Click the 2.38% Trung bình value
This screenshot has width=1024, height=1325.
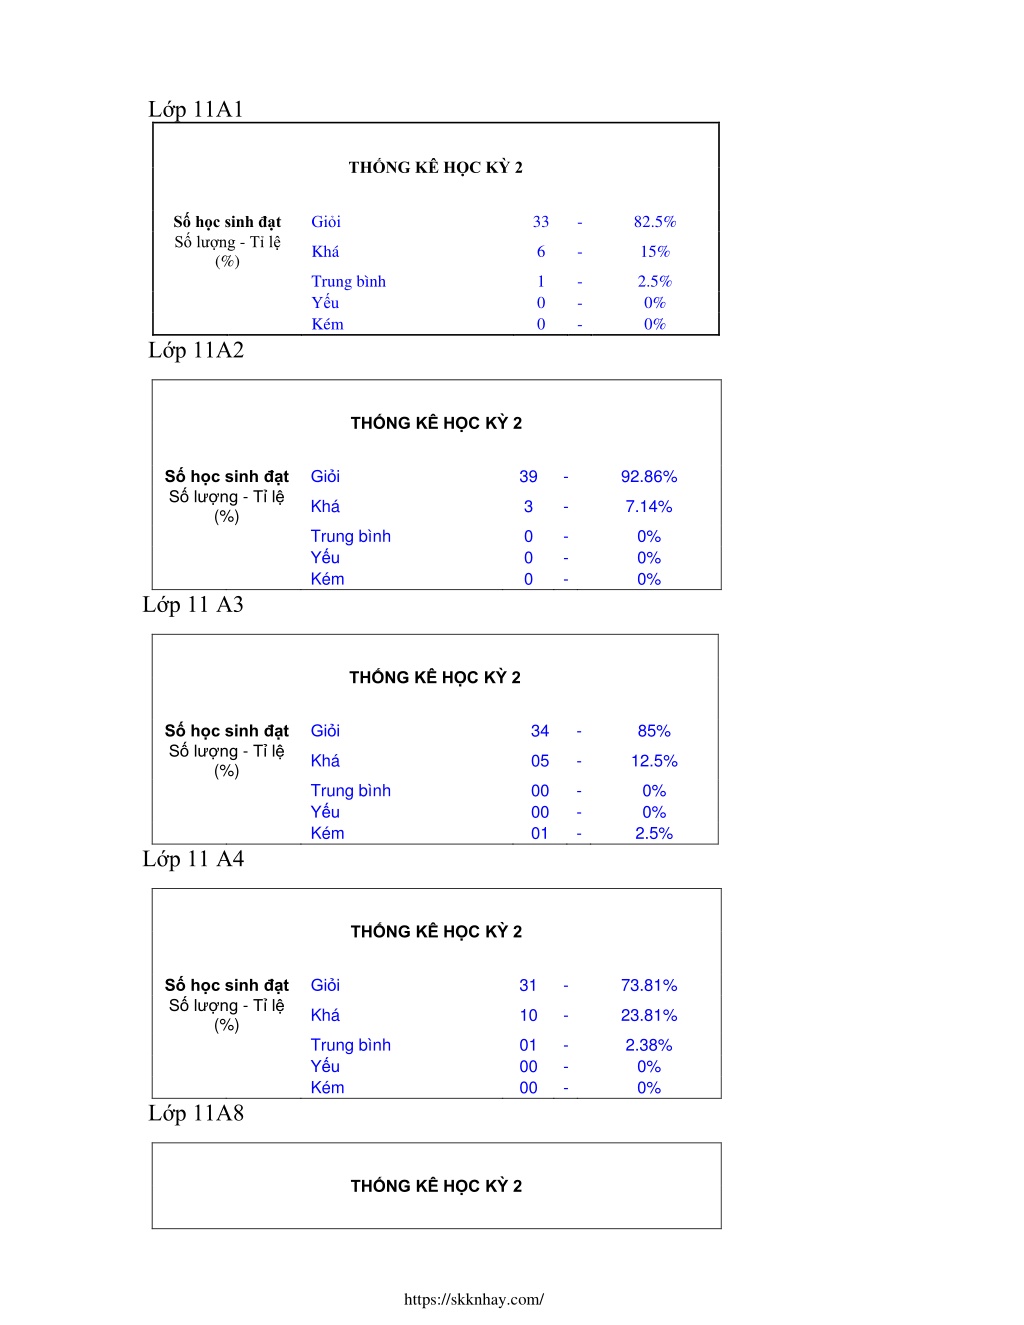pos(649,1045)
